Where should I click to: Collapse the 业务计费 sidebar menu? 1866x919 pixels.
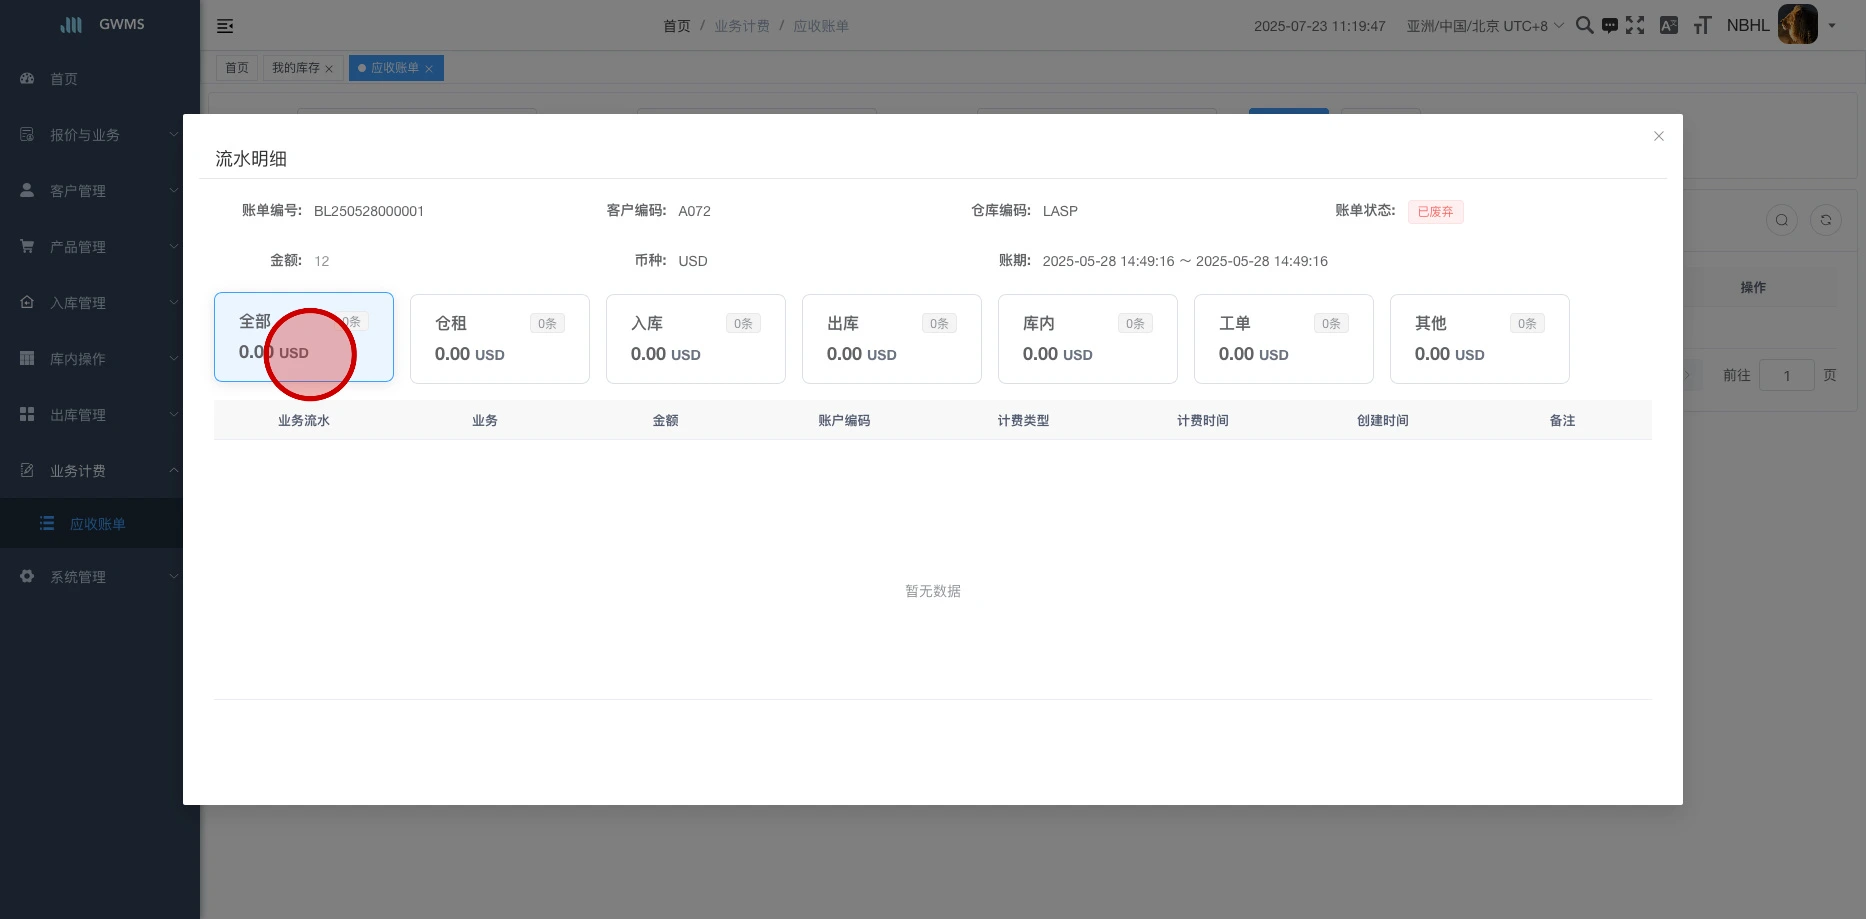point(98,471)
